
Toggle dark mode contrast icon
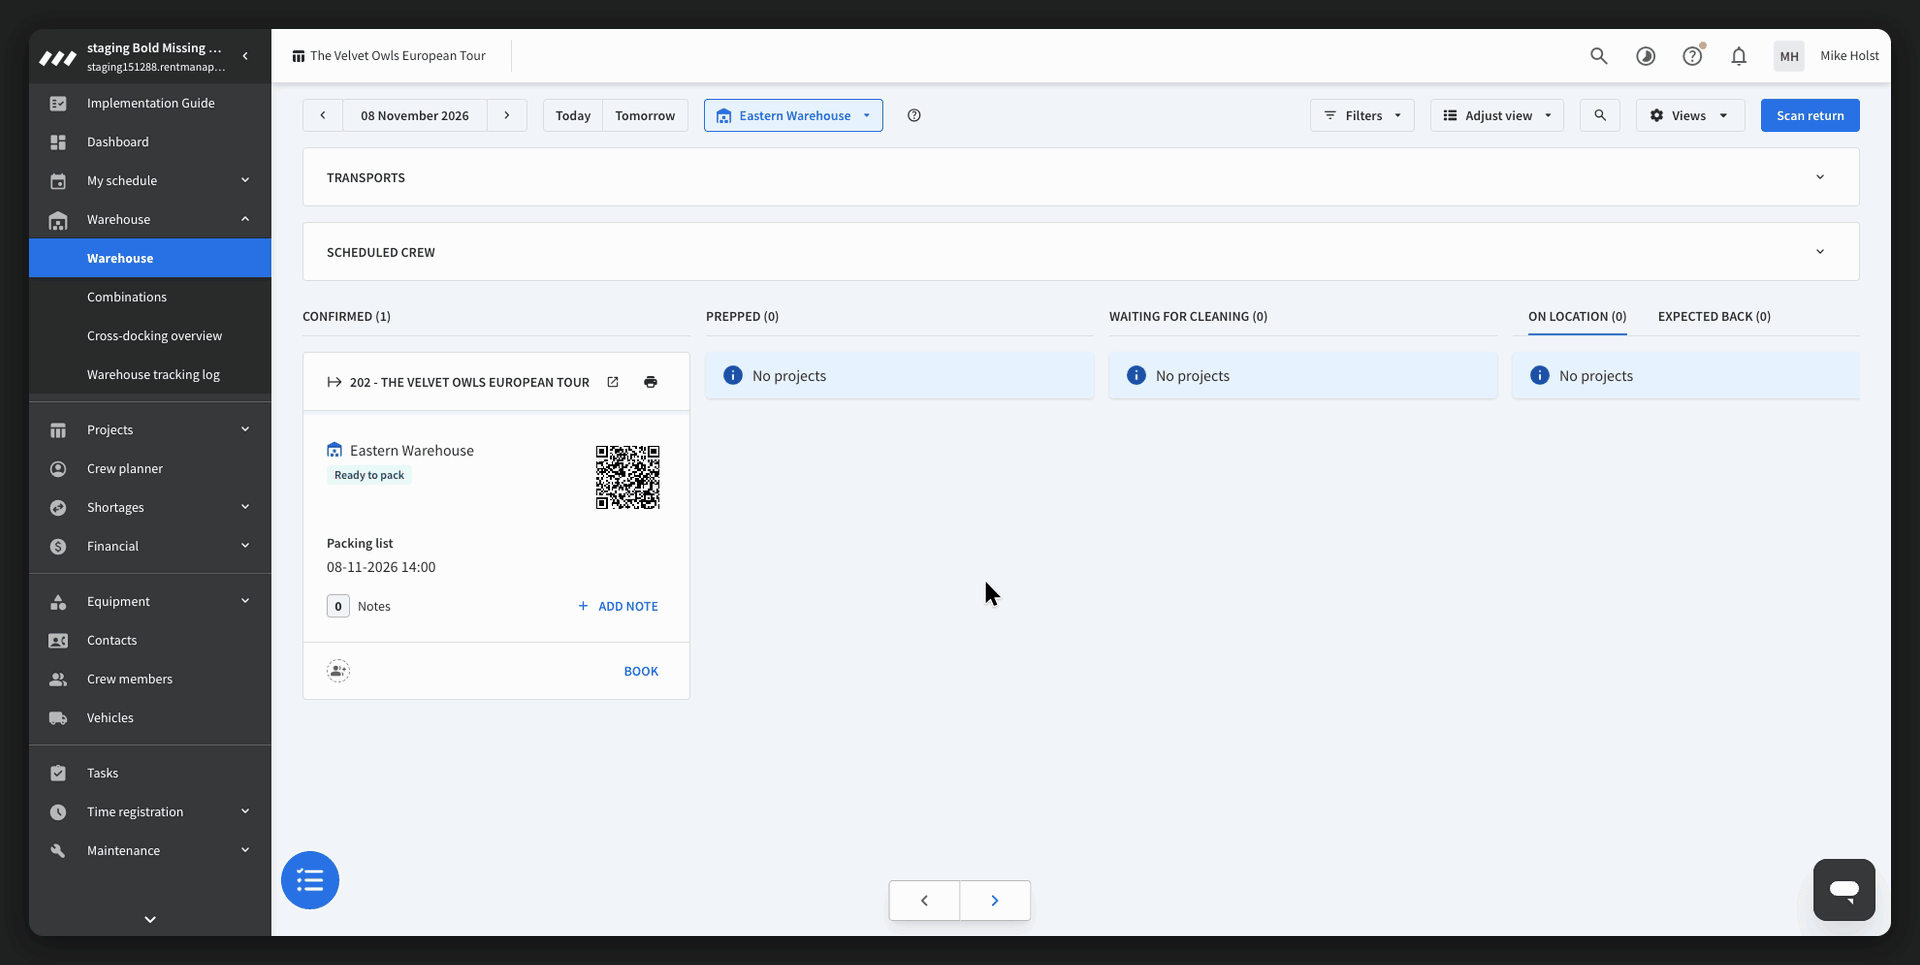[1645, 56]
